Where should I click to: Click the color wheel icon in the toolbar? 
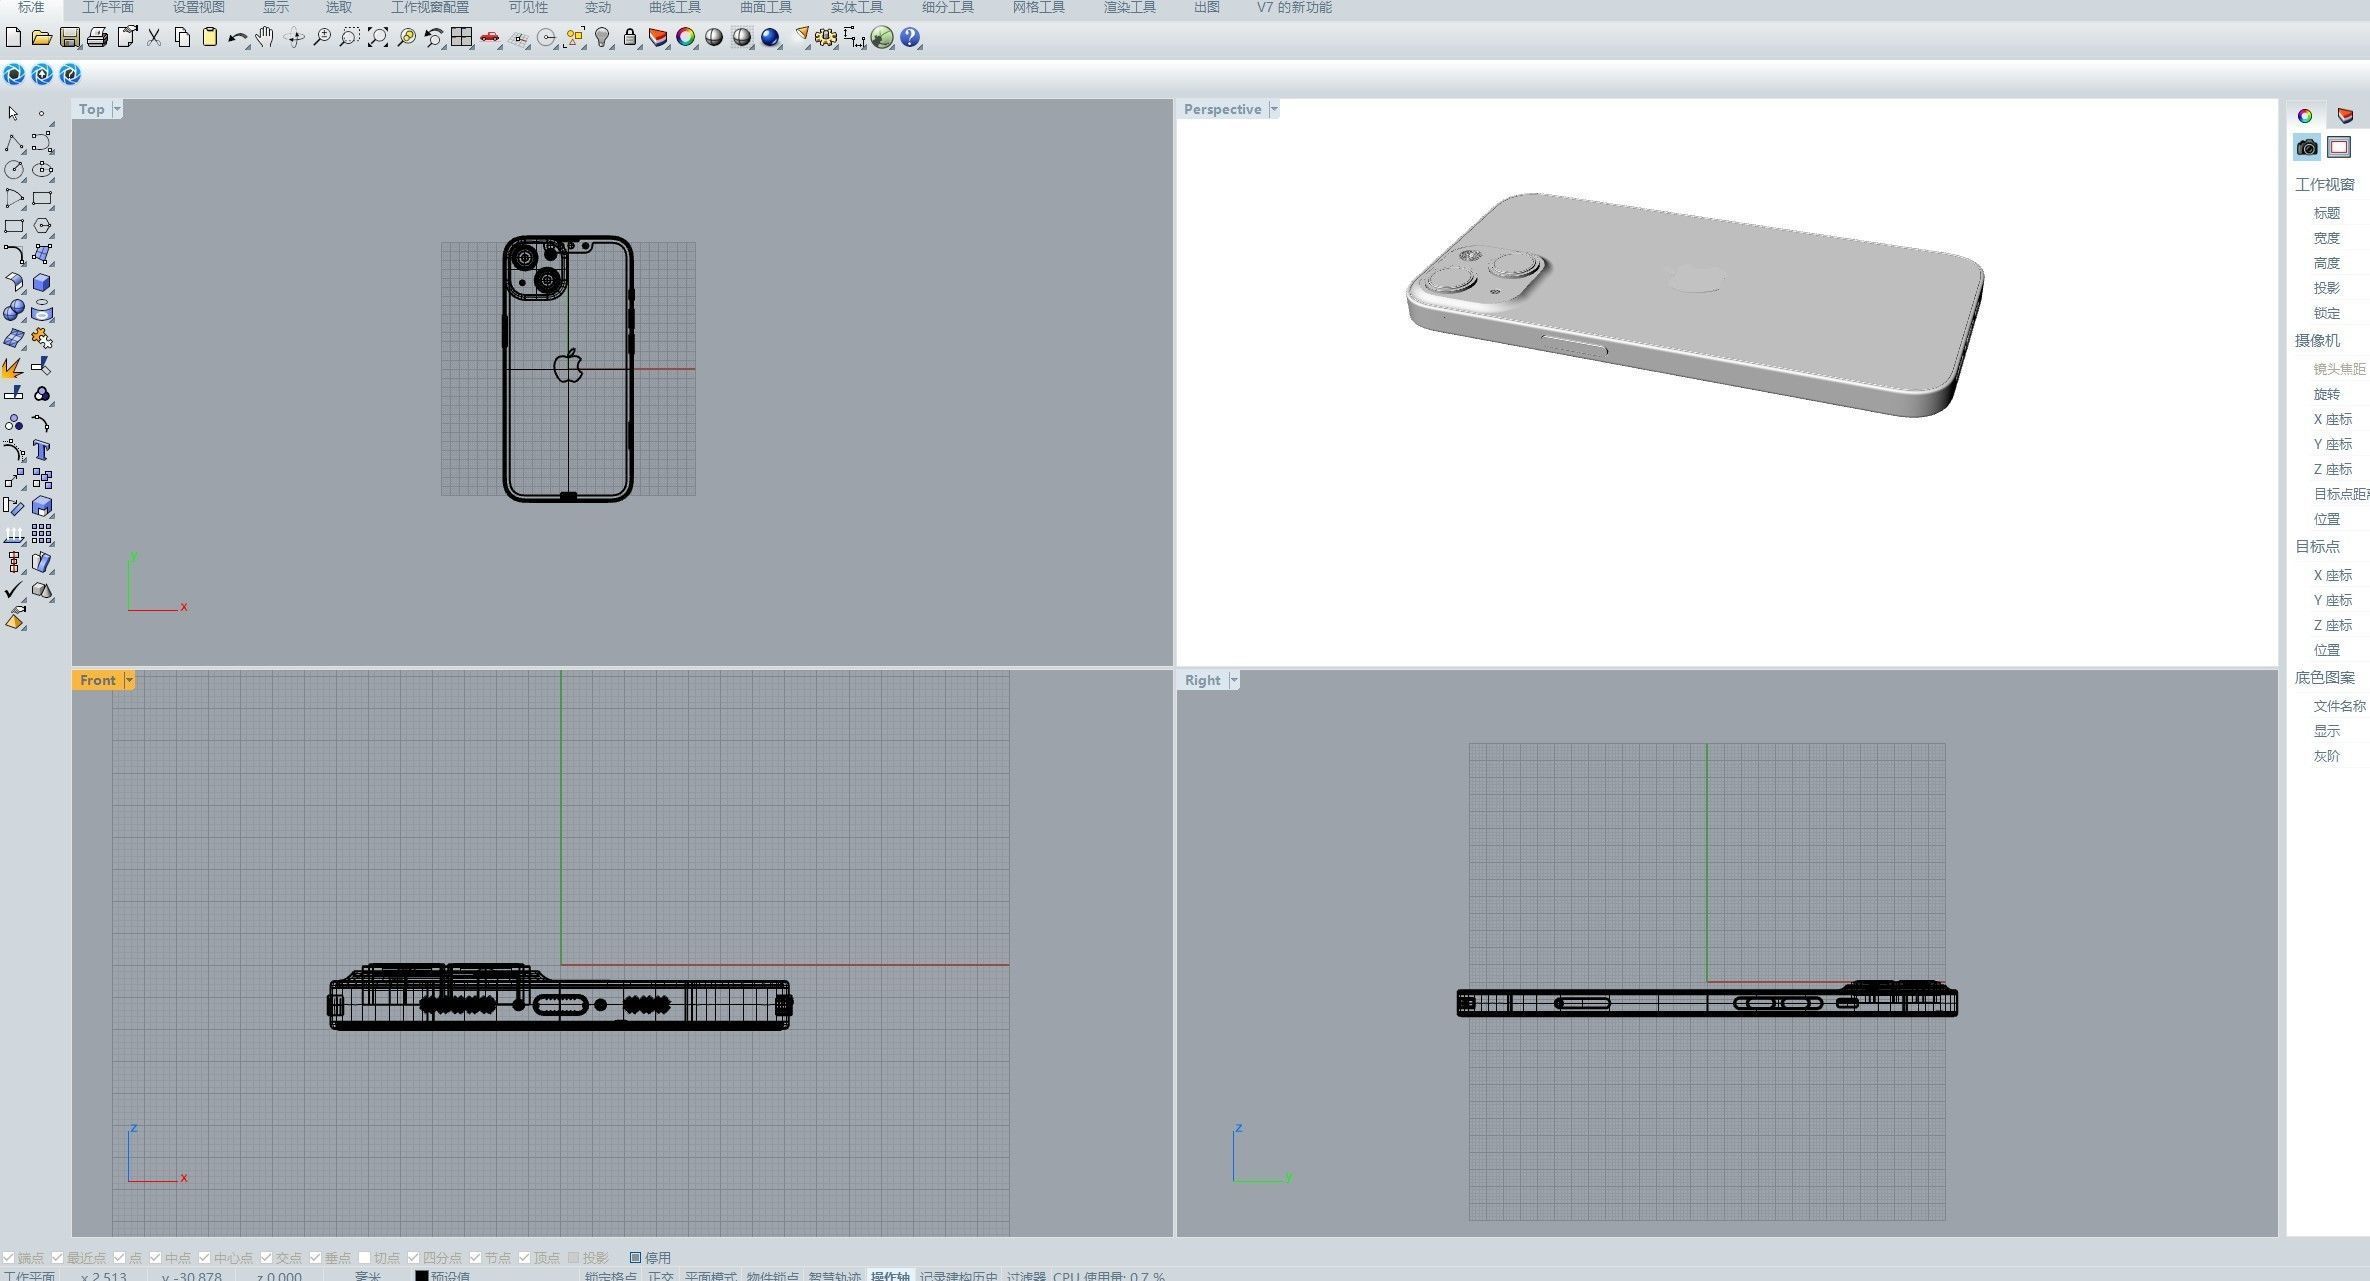point(686,38)
